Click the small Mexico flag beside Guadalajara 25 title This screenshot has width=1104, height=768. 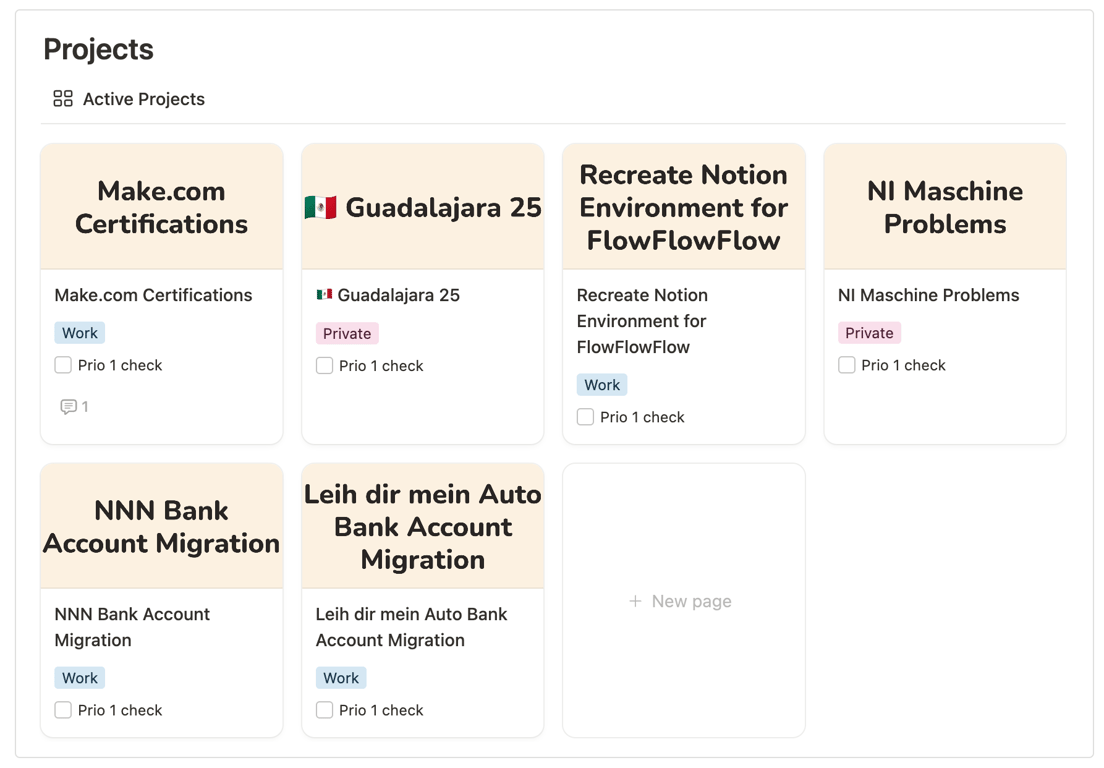(324, 295)
